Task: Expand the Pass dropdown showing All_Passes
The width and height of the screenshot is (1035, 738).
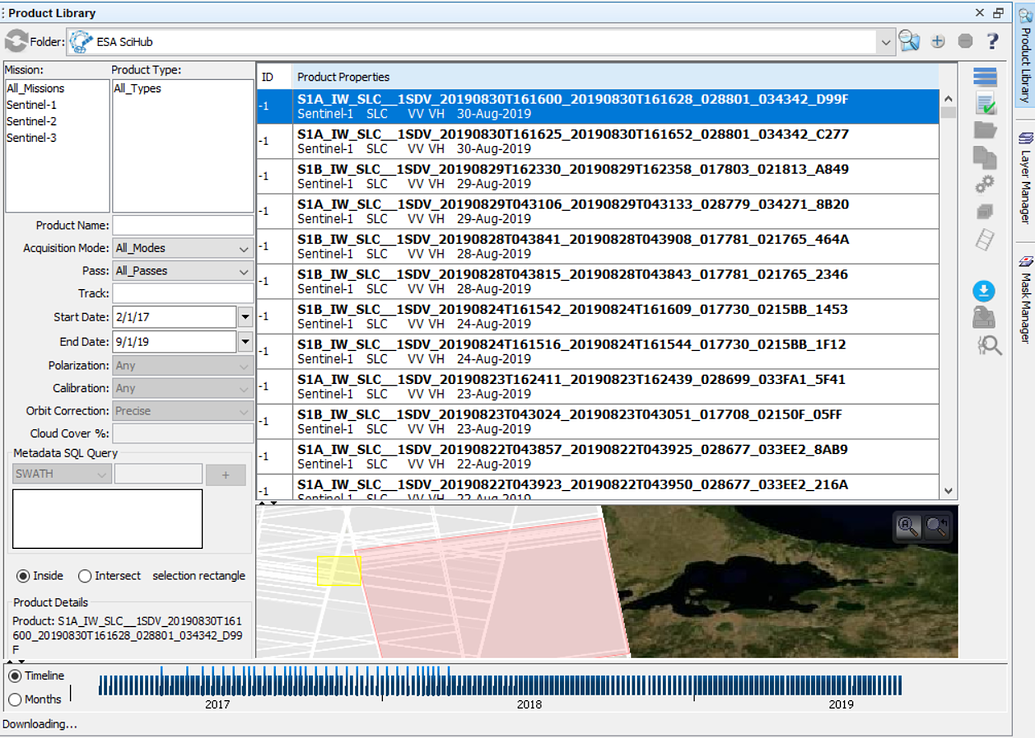Action: (244, 270)
